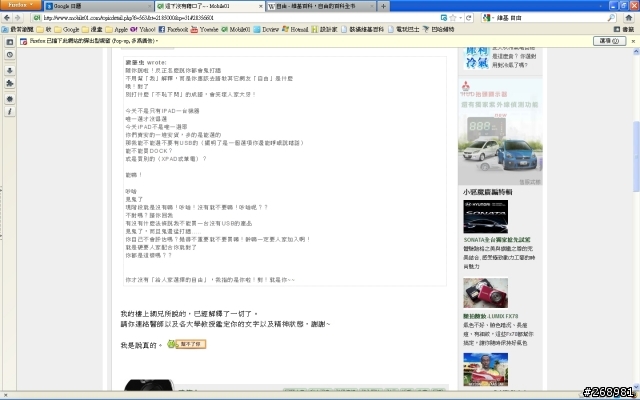Click the URL address field
640x400 pixels.
(239, 18)
